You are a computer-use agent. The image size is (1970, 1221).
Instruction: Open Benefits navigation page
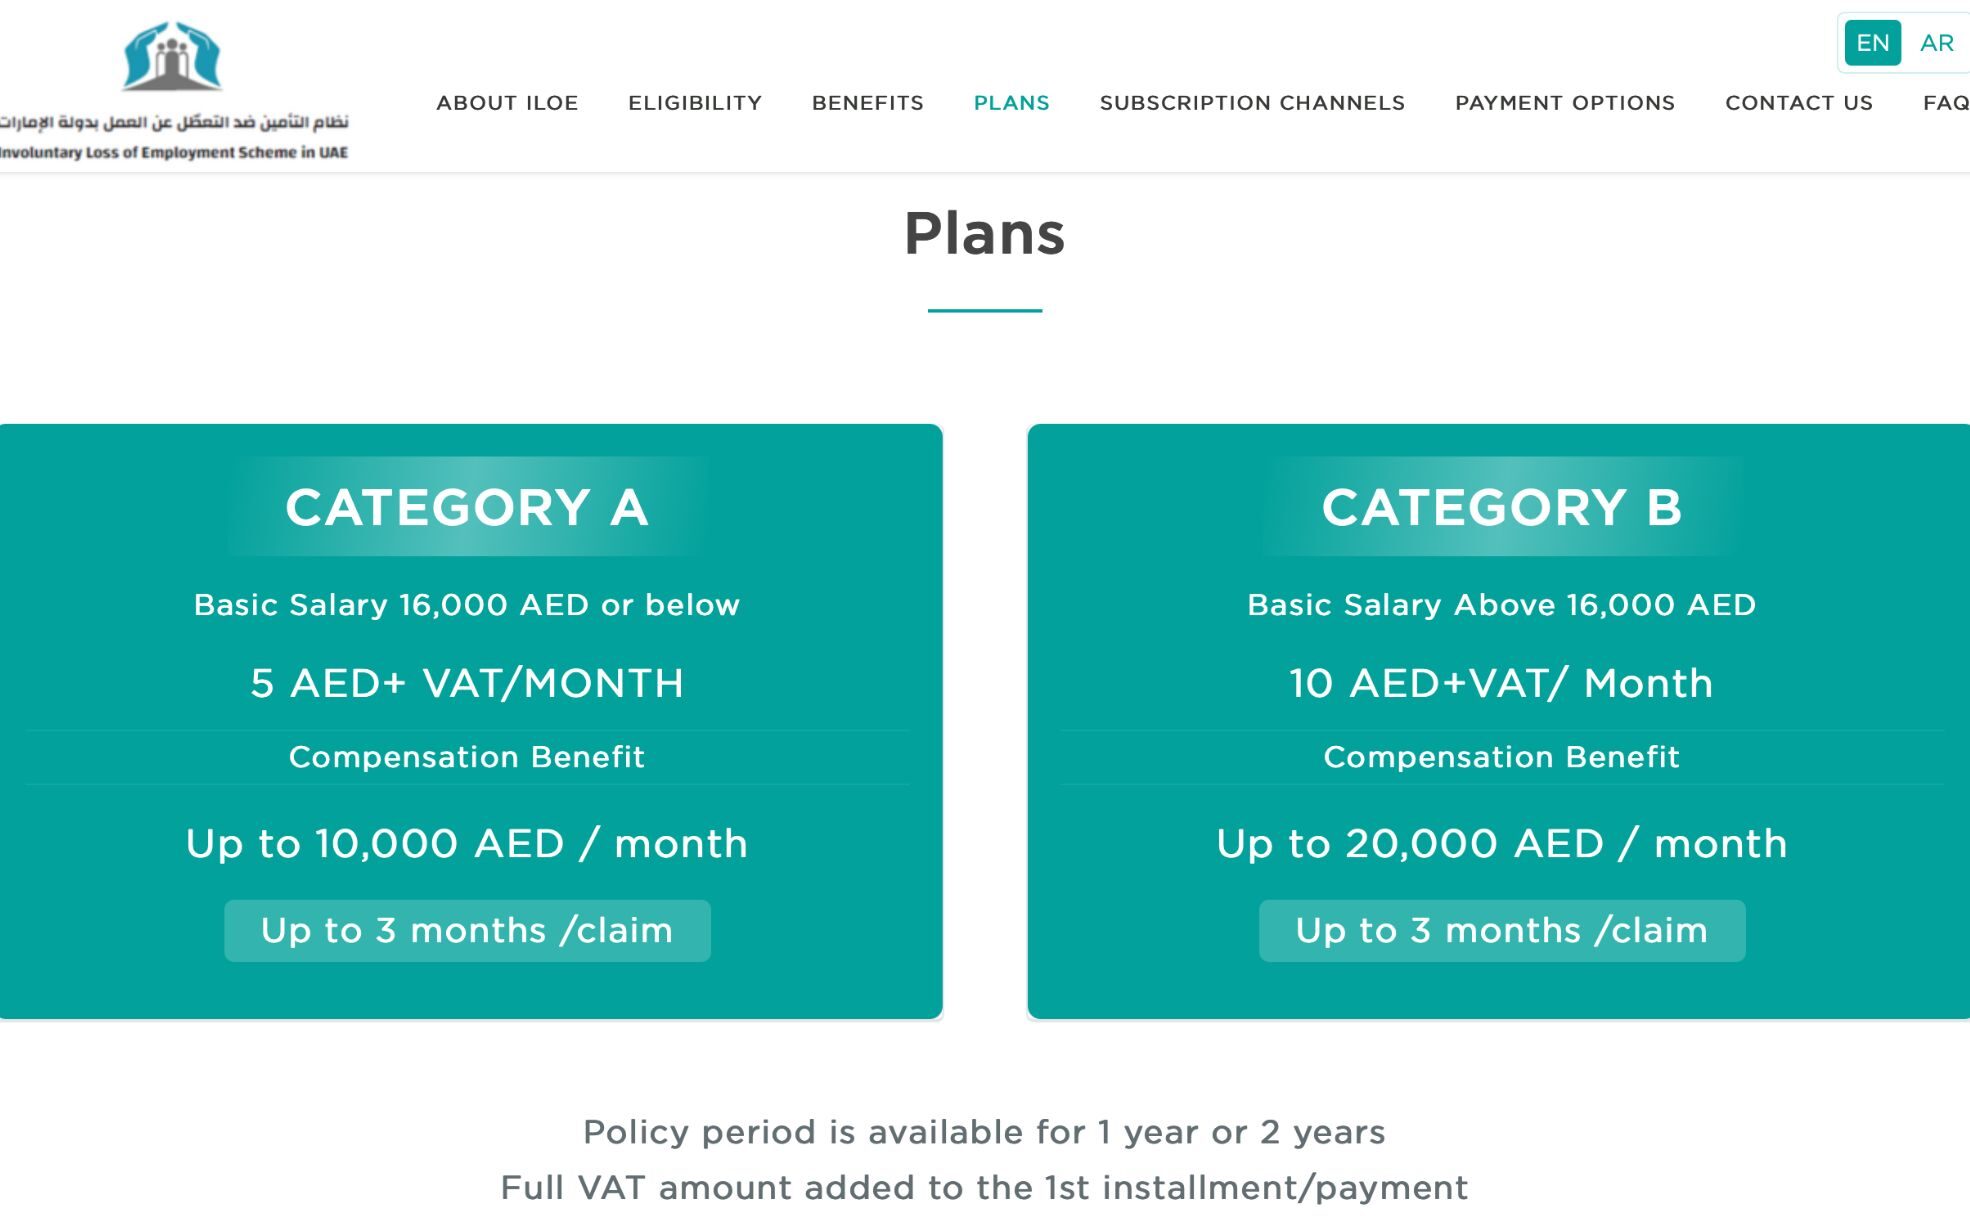(867, 101)
